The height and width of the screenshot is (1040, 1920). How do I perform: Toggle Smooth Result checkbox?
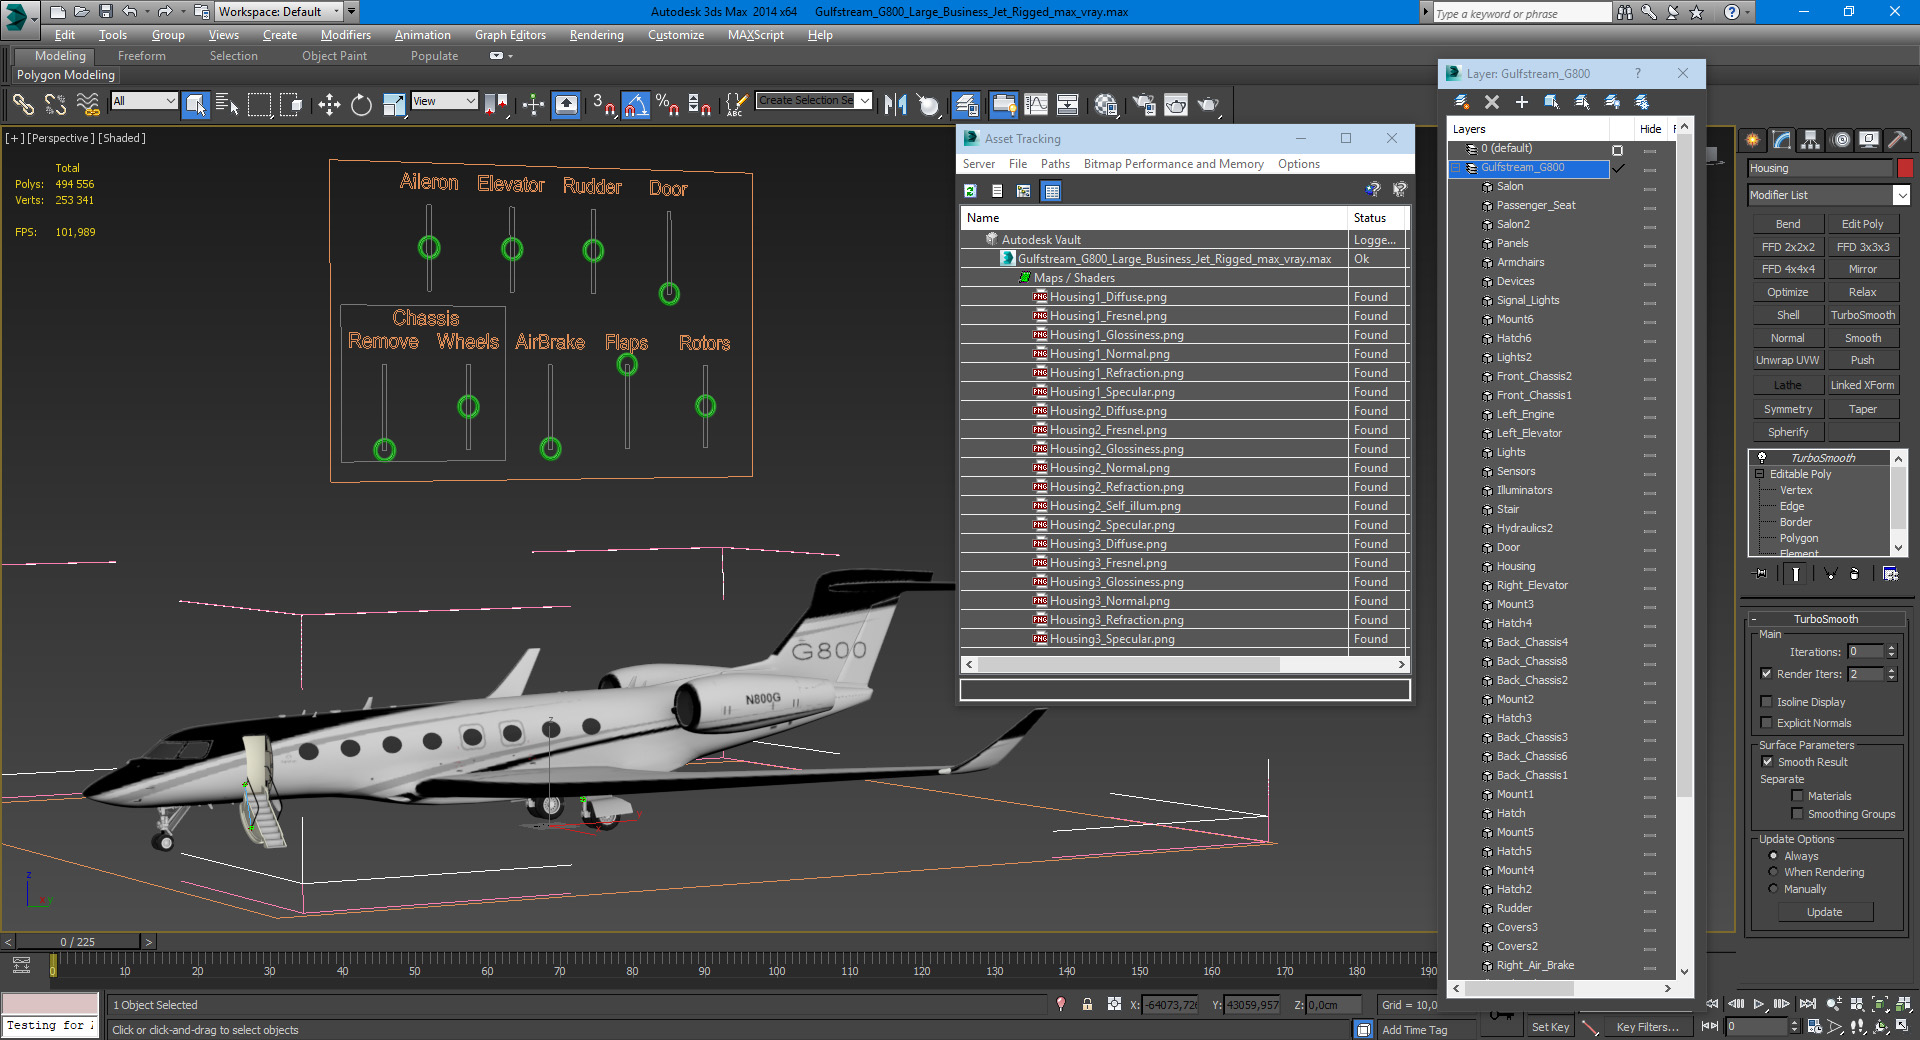1767,762
